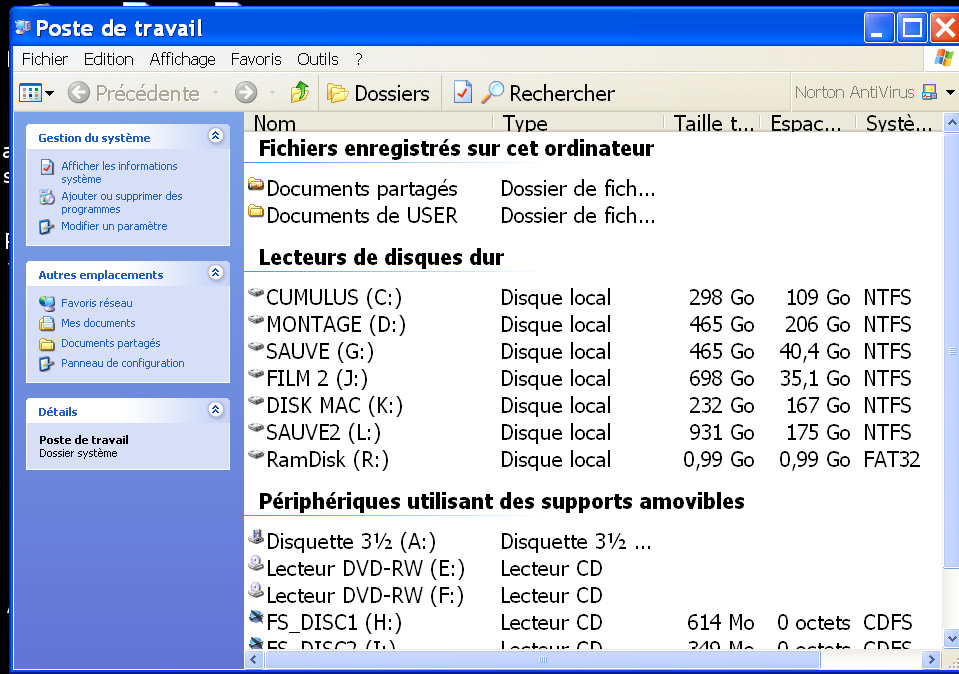Click the horizontal scrollbar thumb
Screen dimensions: 959x674
(543, 660)
